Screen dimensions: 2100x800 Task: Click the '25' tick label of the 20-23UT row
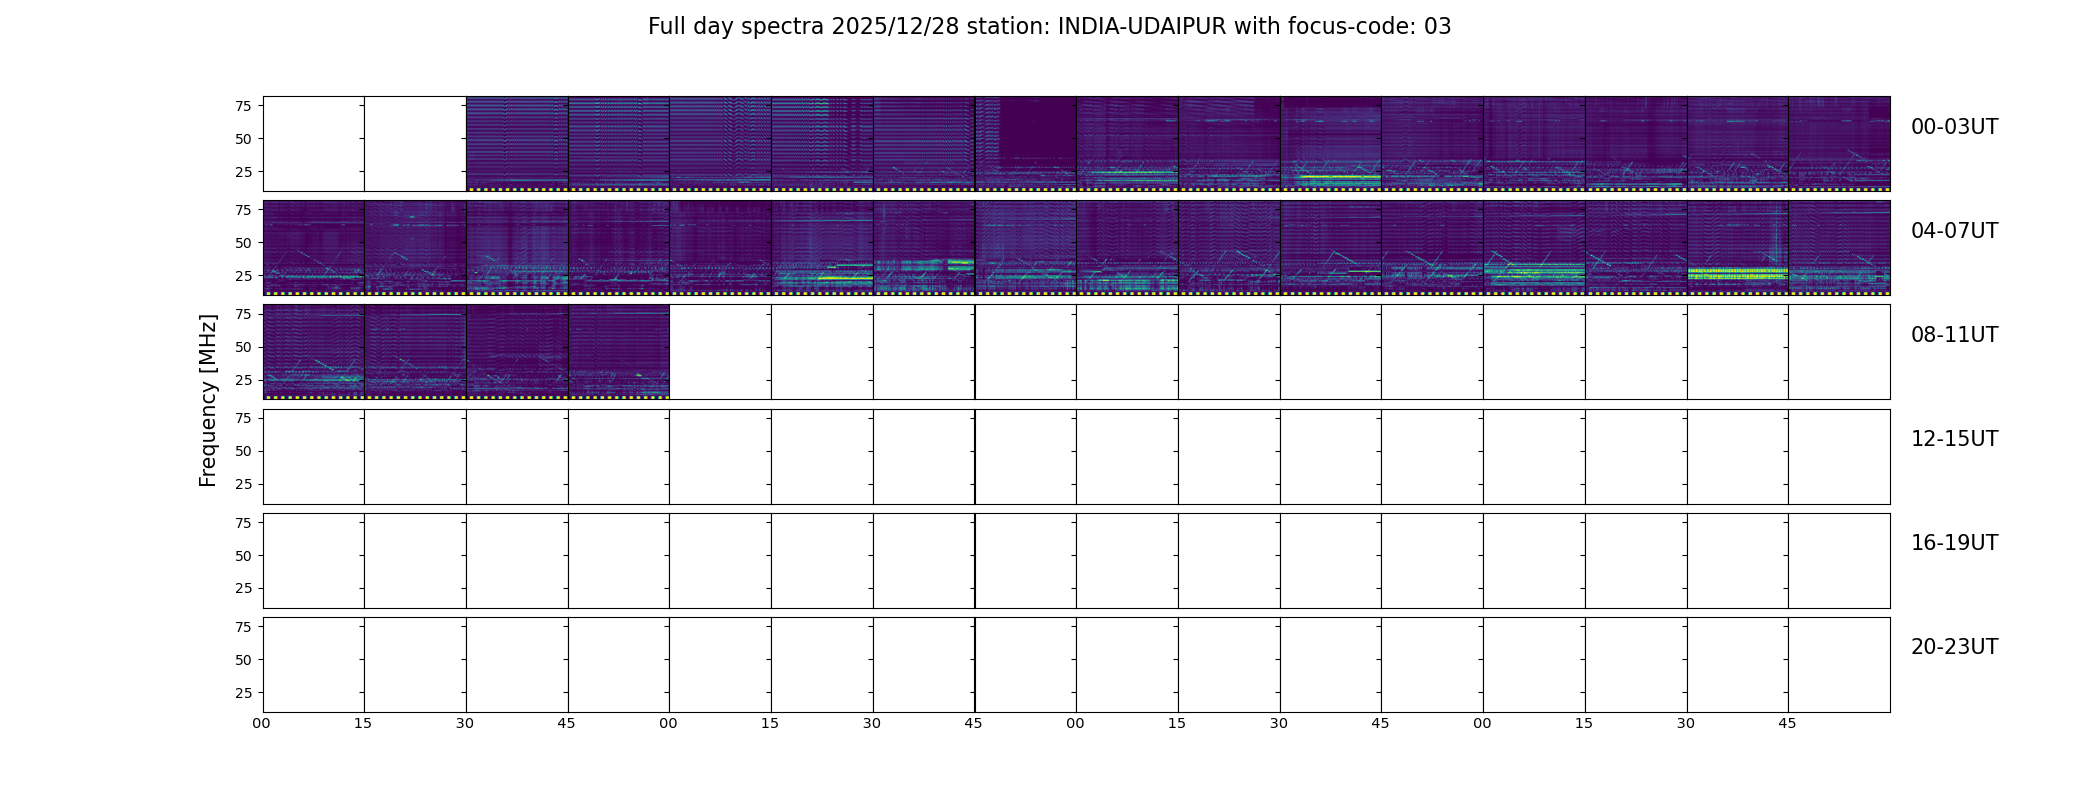tap(242, 693)
